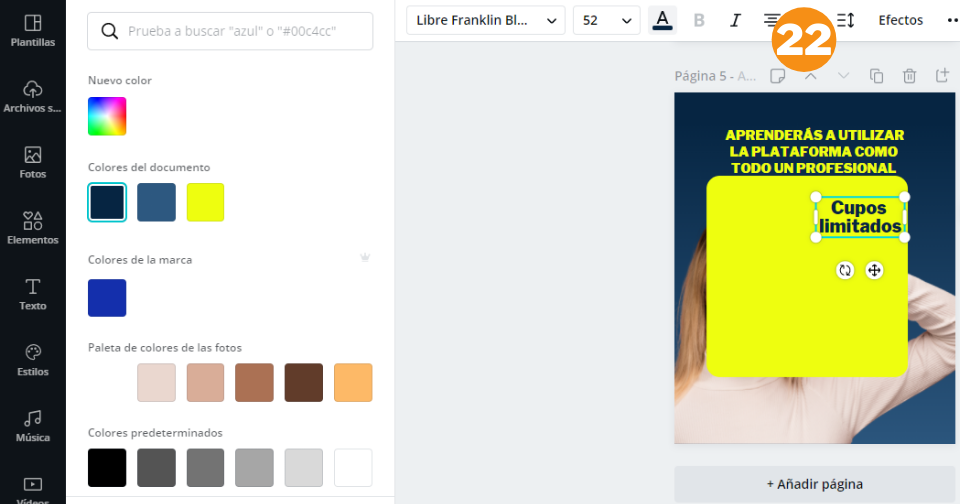
Task: Select the royal blue brand color
Action: (x=107, y=298)
